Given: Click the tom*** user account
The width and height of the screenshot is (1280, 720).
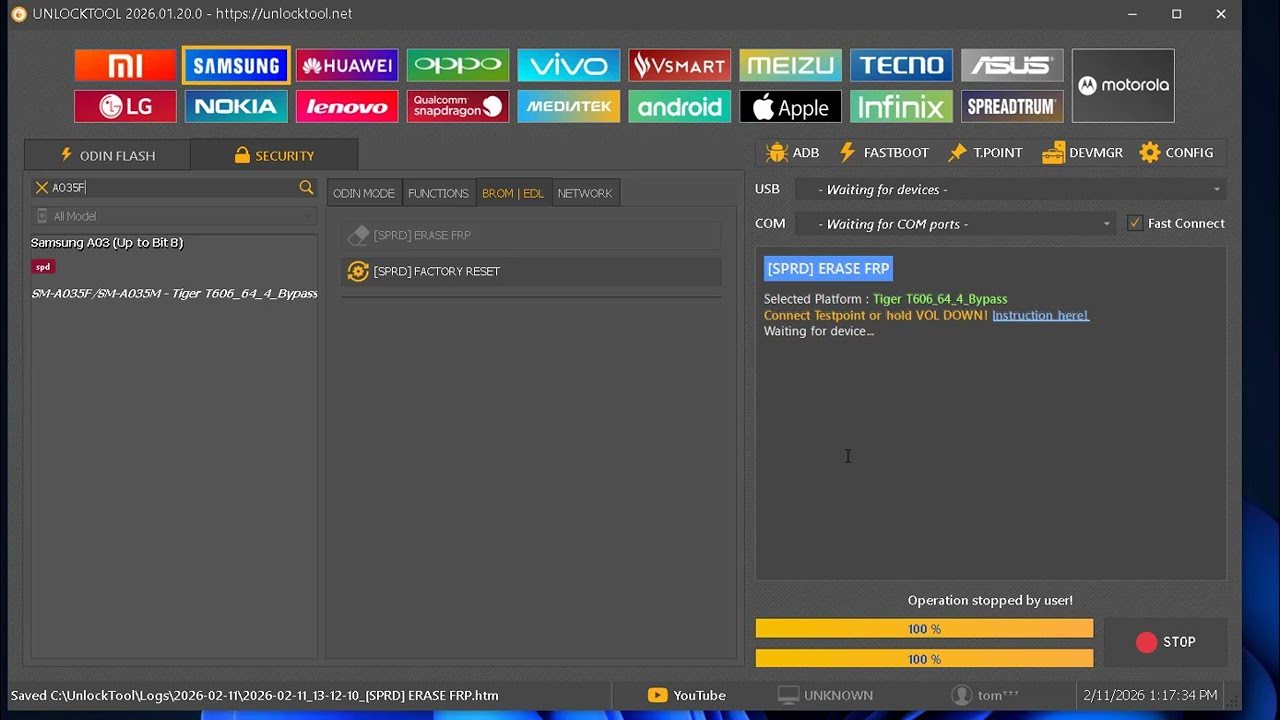Looking at the screenshot, I should tap(986, 695).
